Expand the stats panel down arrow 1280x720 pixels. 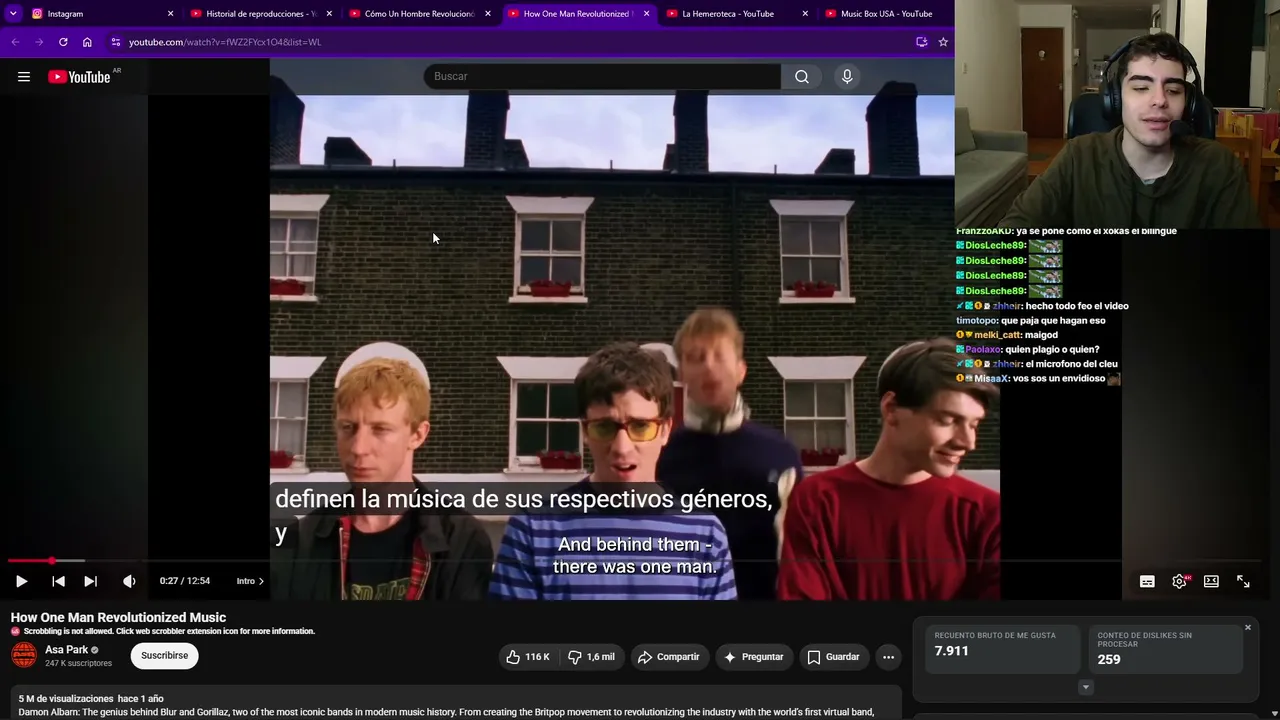tap(1085, 687)
